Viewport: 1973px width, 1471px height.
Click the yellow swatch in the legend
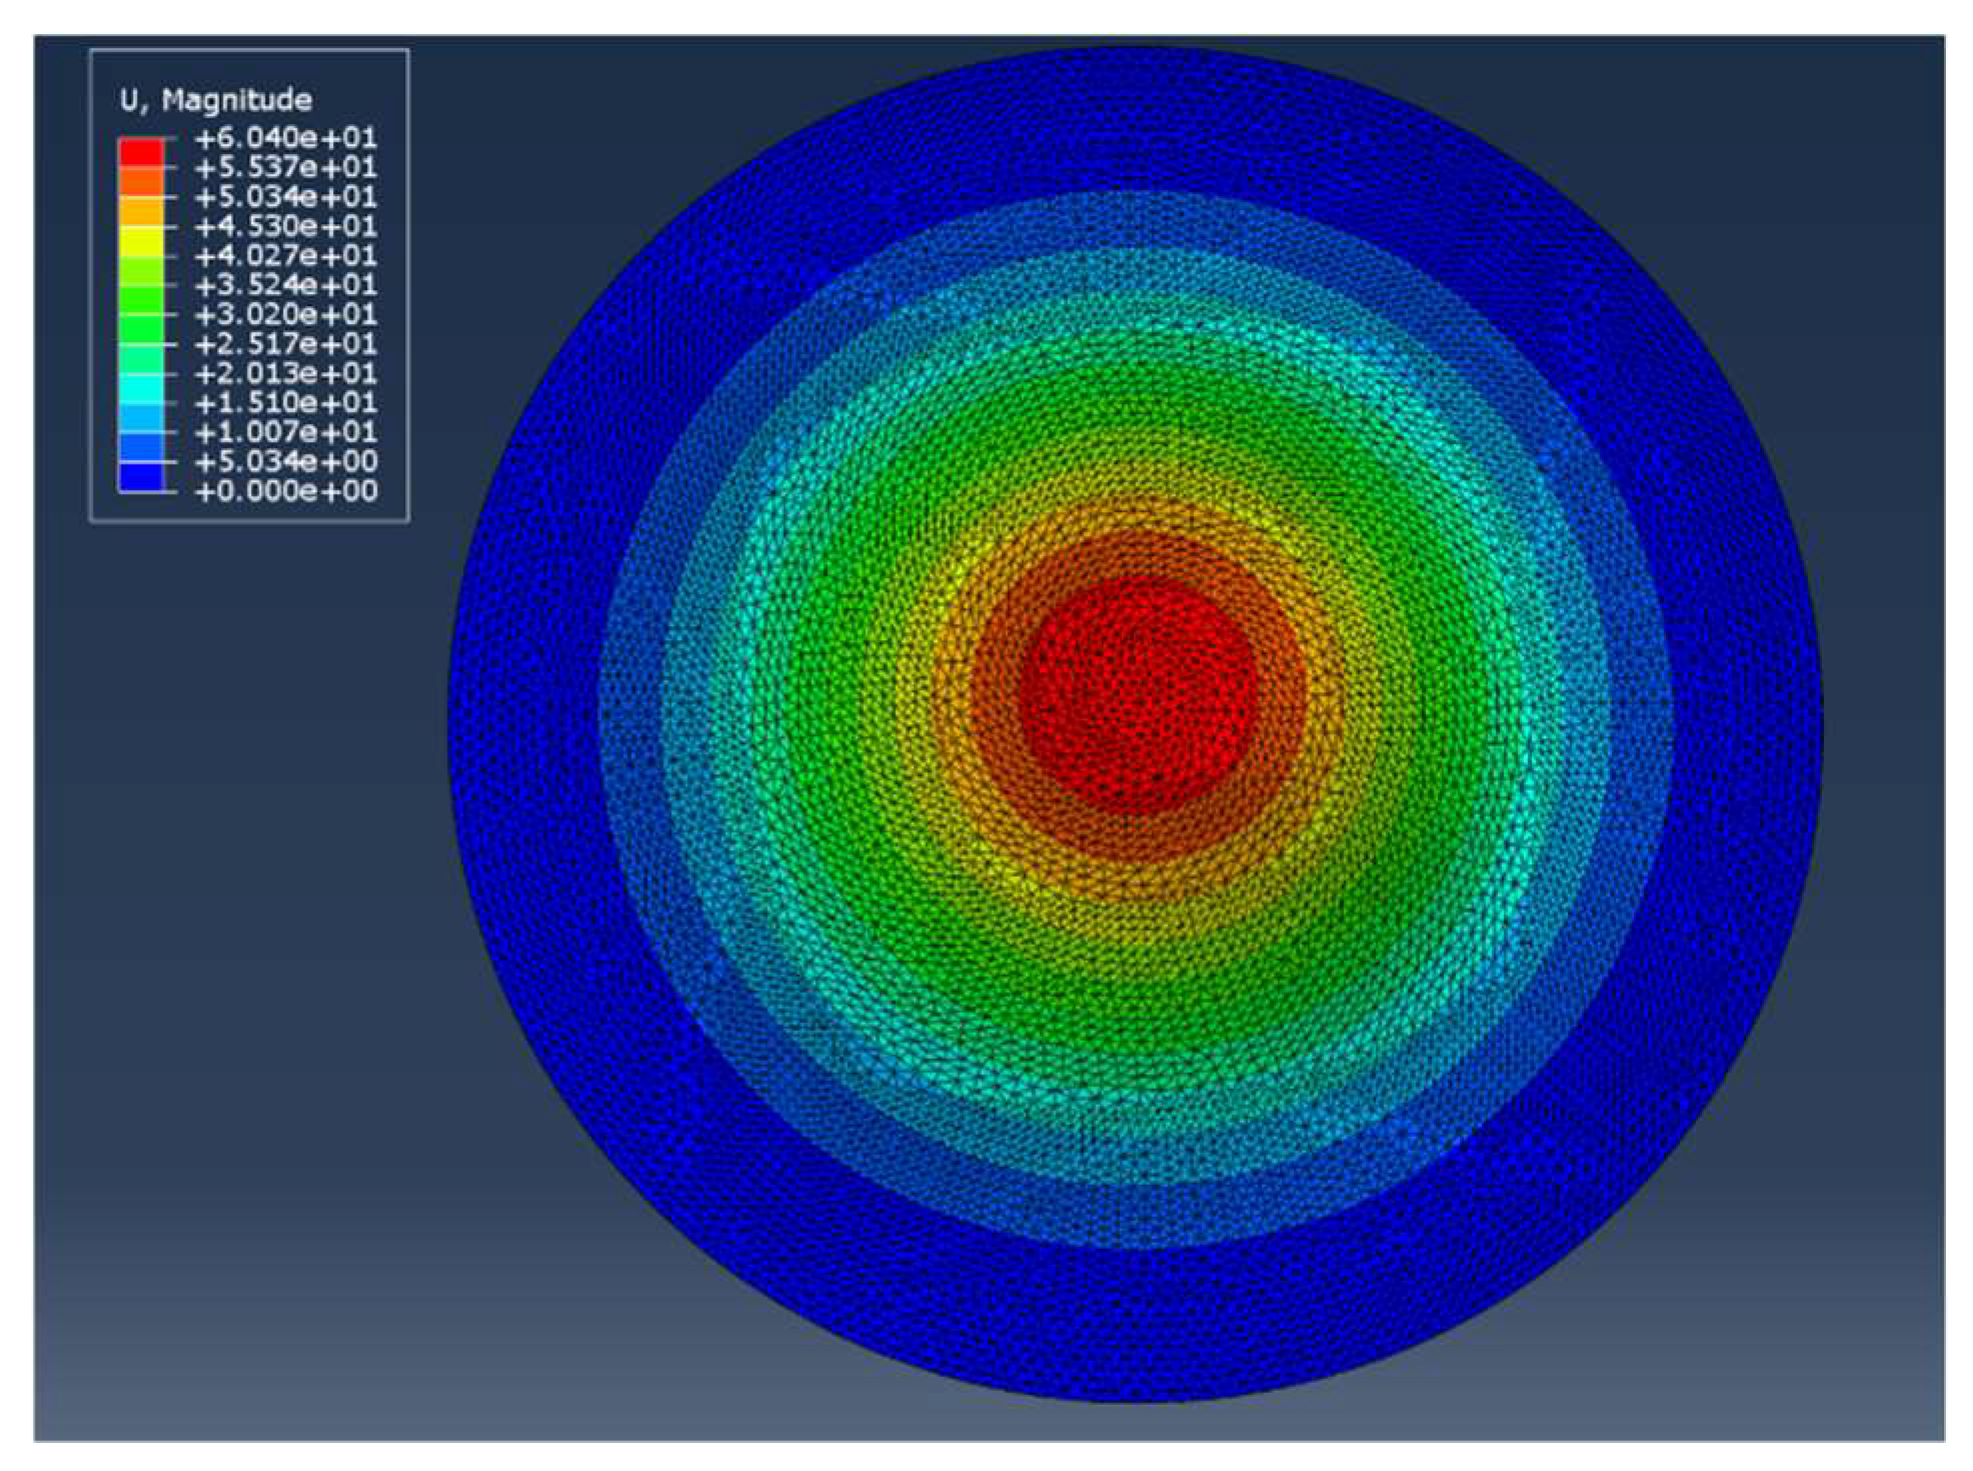(141, 240)
